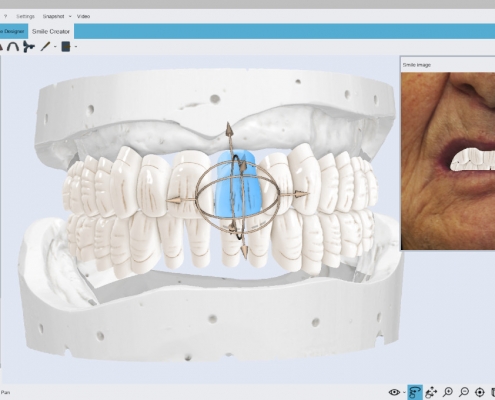Viewport: 495px width, 400px height.
Task: Open the Snapshot dropdown arrow
Action: 70,16
